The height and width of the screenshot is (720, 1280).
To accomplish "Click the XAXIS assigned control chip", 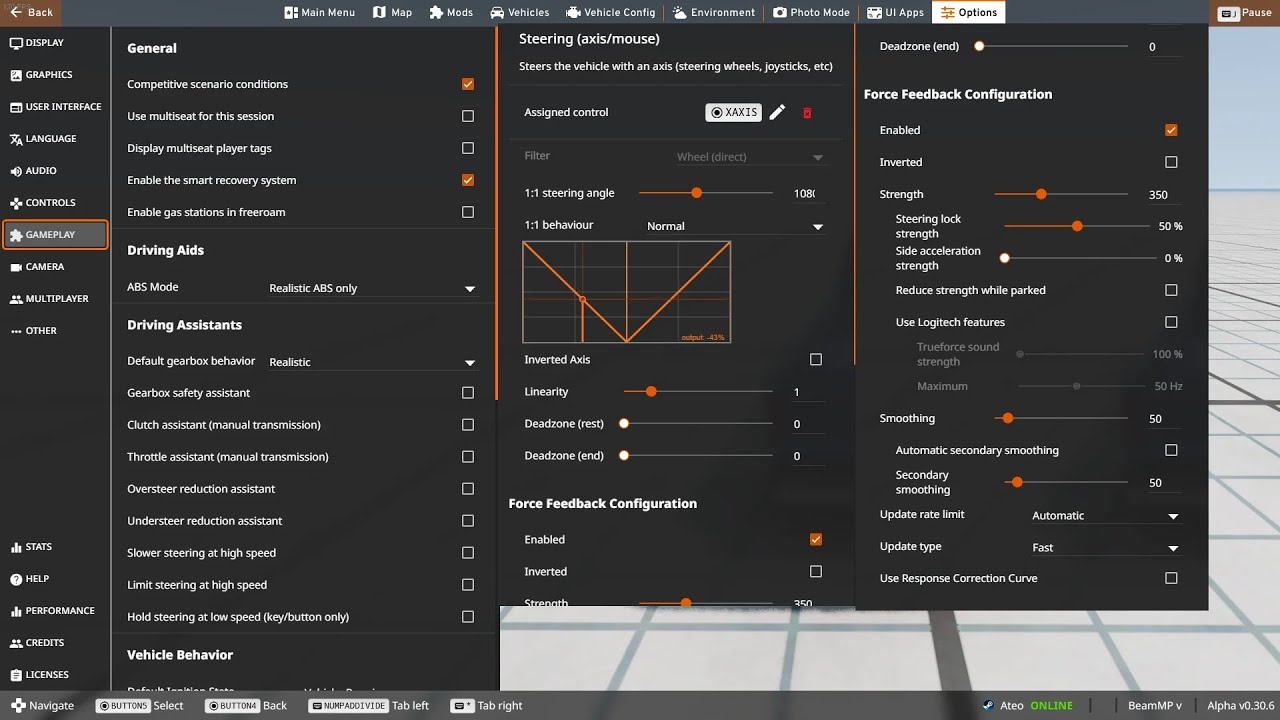I will pos(733,113).
